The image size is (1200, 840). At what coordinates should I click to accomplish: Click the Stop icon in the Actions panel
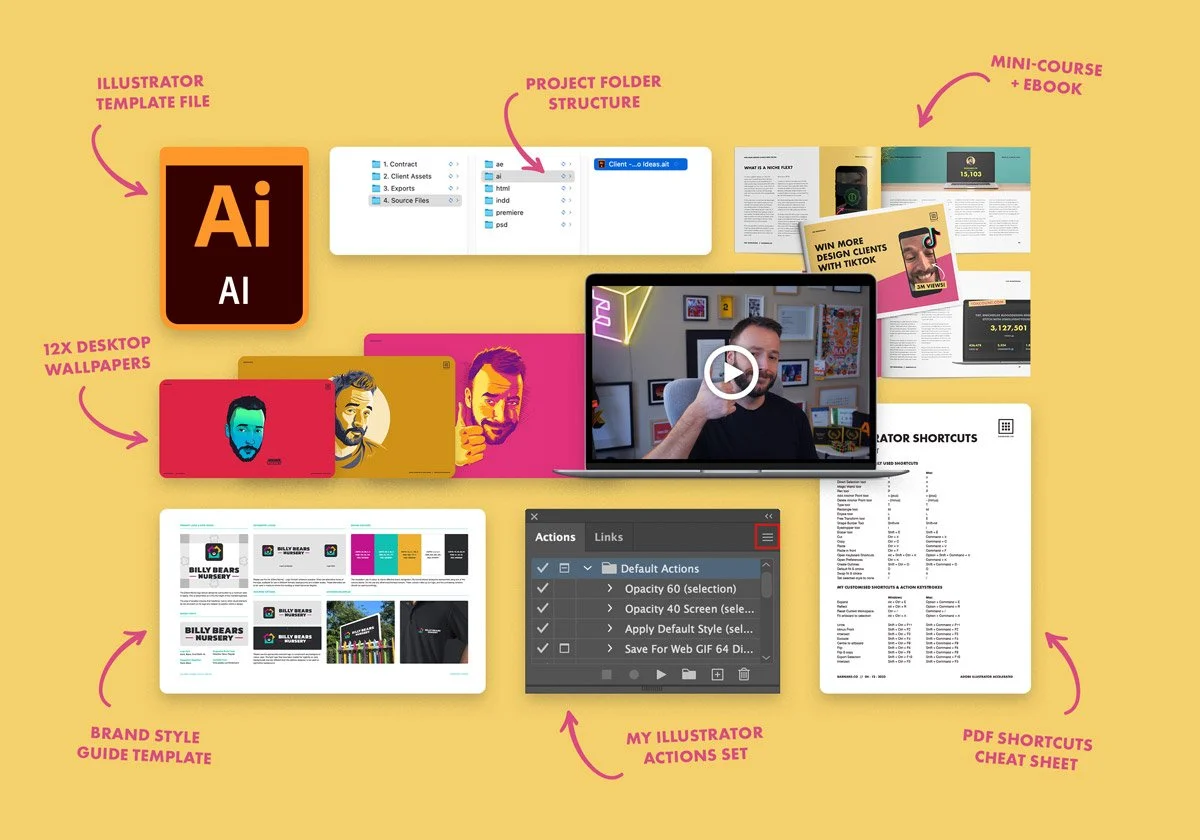(607, 674)
